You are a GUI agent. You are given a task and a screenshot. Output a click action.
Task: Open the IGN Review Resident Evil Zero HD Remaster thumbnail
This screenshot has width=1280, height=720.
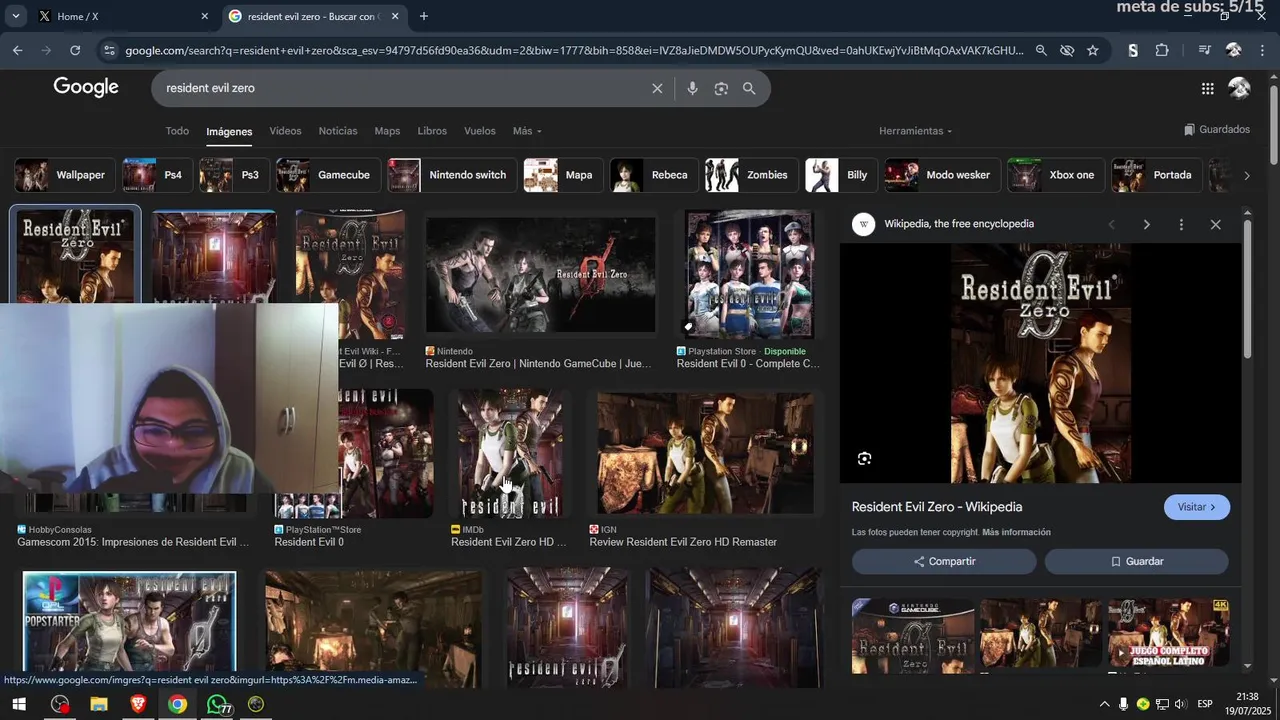(705, 453)
